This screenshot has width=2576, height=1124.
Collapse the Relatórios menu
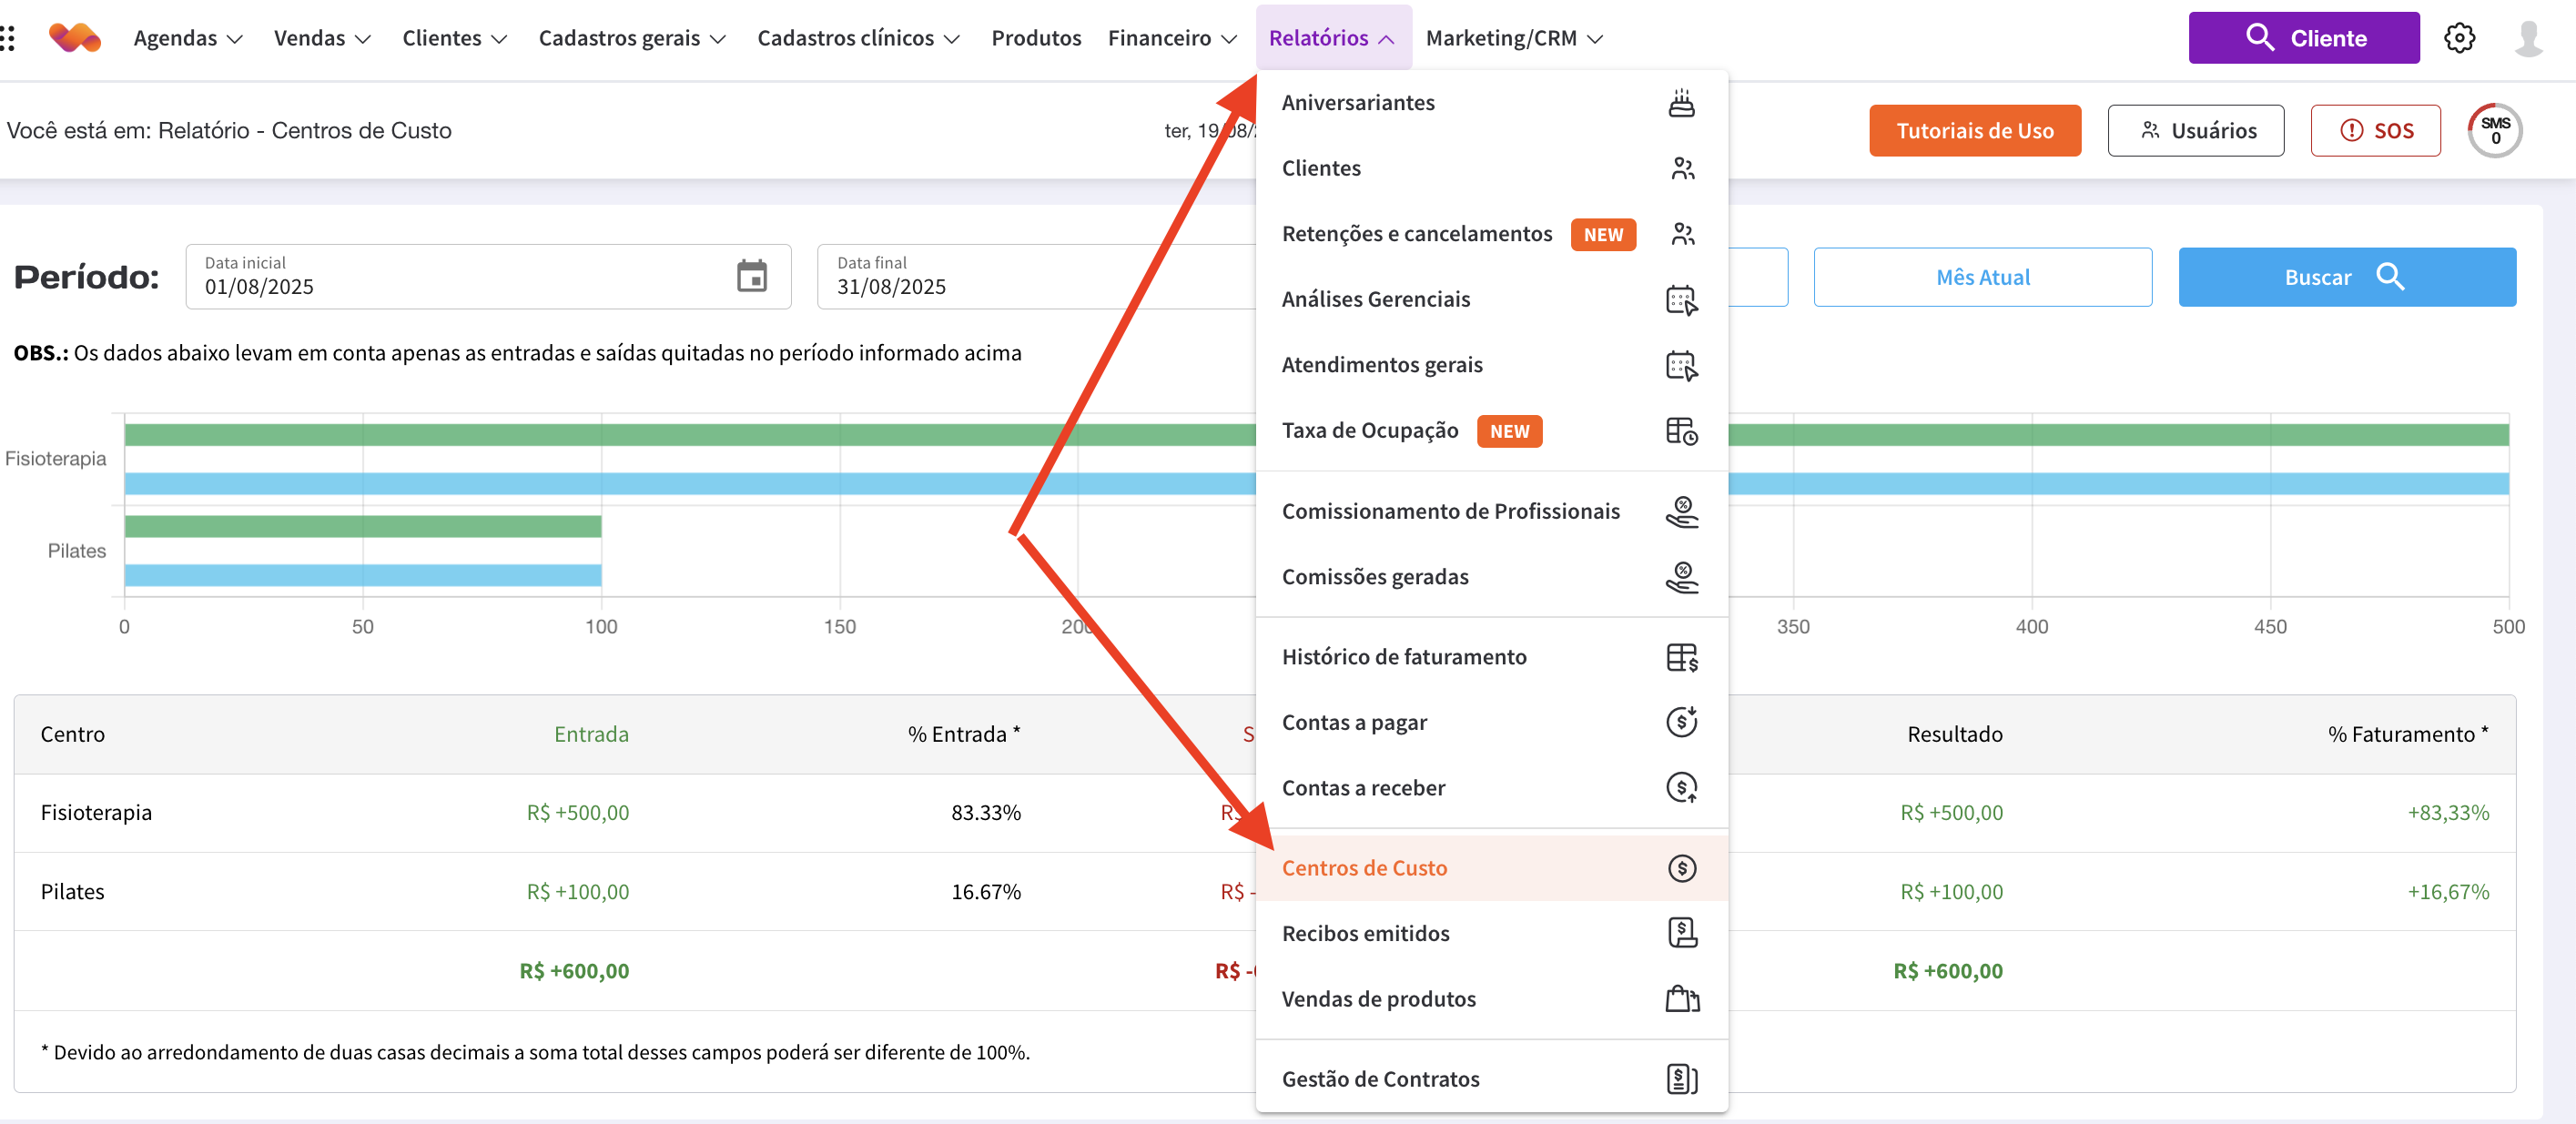pyautogui.click(x=1332, y=38)
